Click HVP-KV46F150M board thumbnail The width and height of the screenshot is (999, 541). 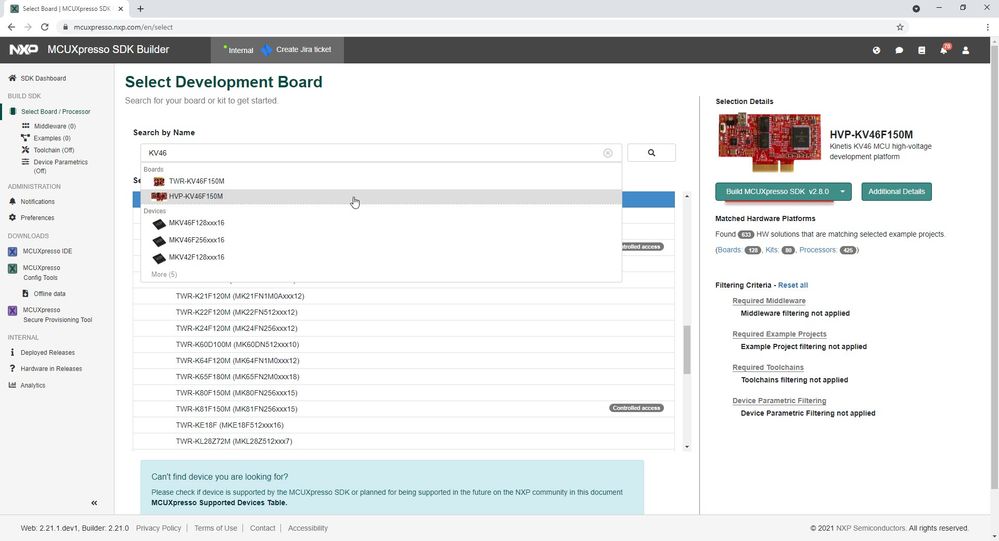pyautogui.click(x=770, y=143)
